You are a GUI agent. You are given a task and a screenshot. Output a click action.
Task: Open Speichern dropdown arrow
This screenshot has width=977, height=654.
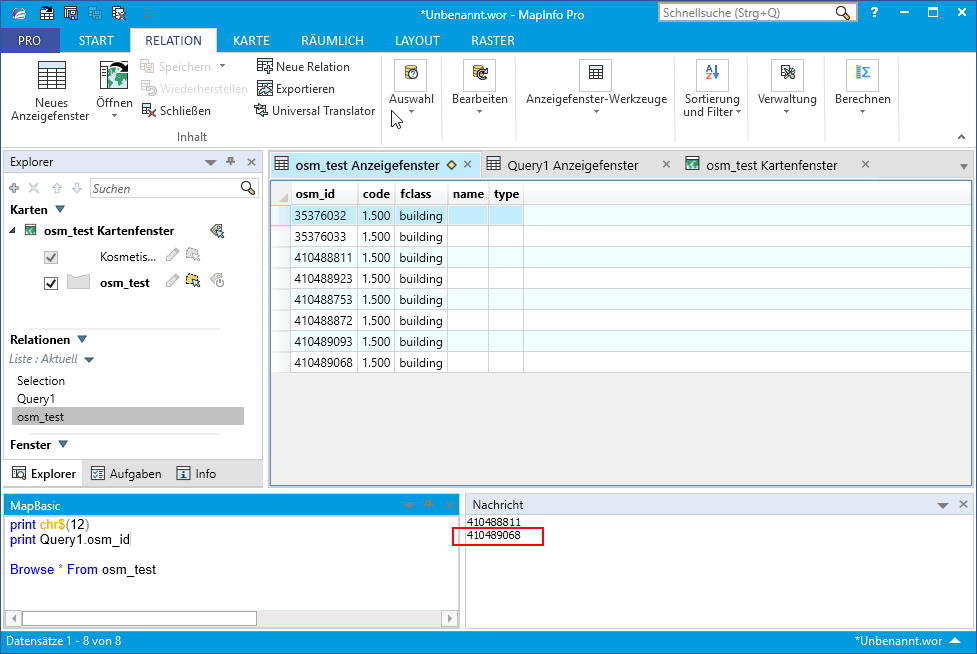point(222,66)
